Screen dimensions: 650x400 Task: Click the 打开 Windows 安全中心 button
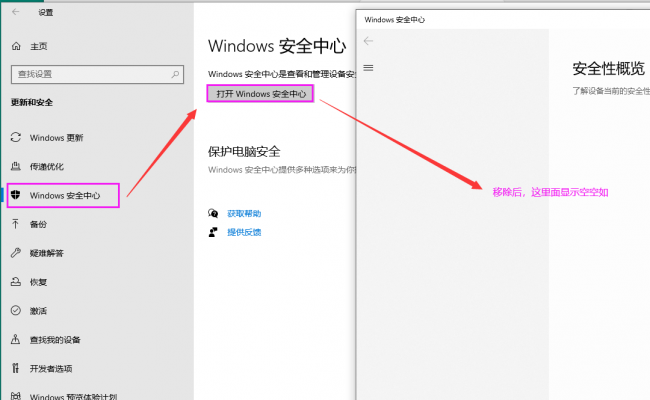[x=260, y=94]
